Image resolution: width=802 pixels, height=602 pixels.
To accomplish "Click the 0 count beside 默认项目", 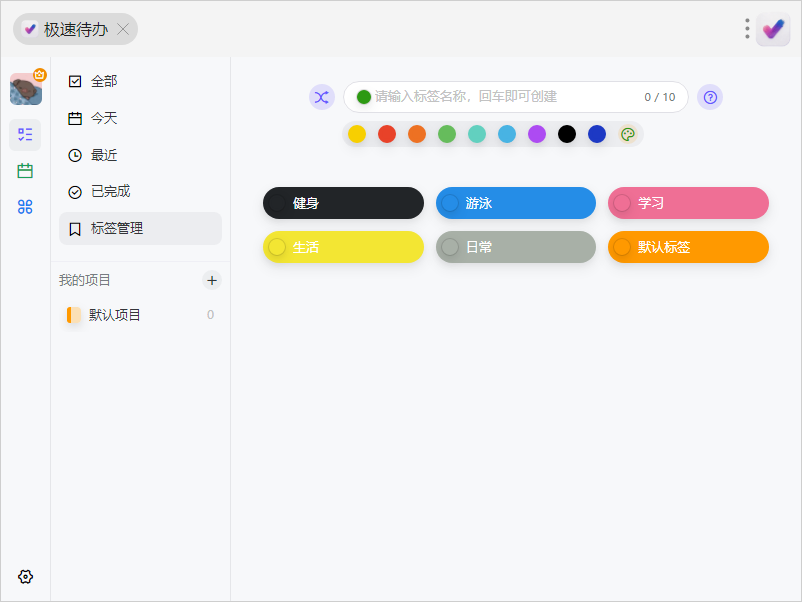I will [210, 315].
